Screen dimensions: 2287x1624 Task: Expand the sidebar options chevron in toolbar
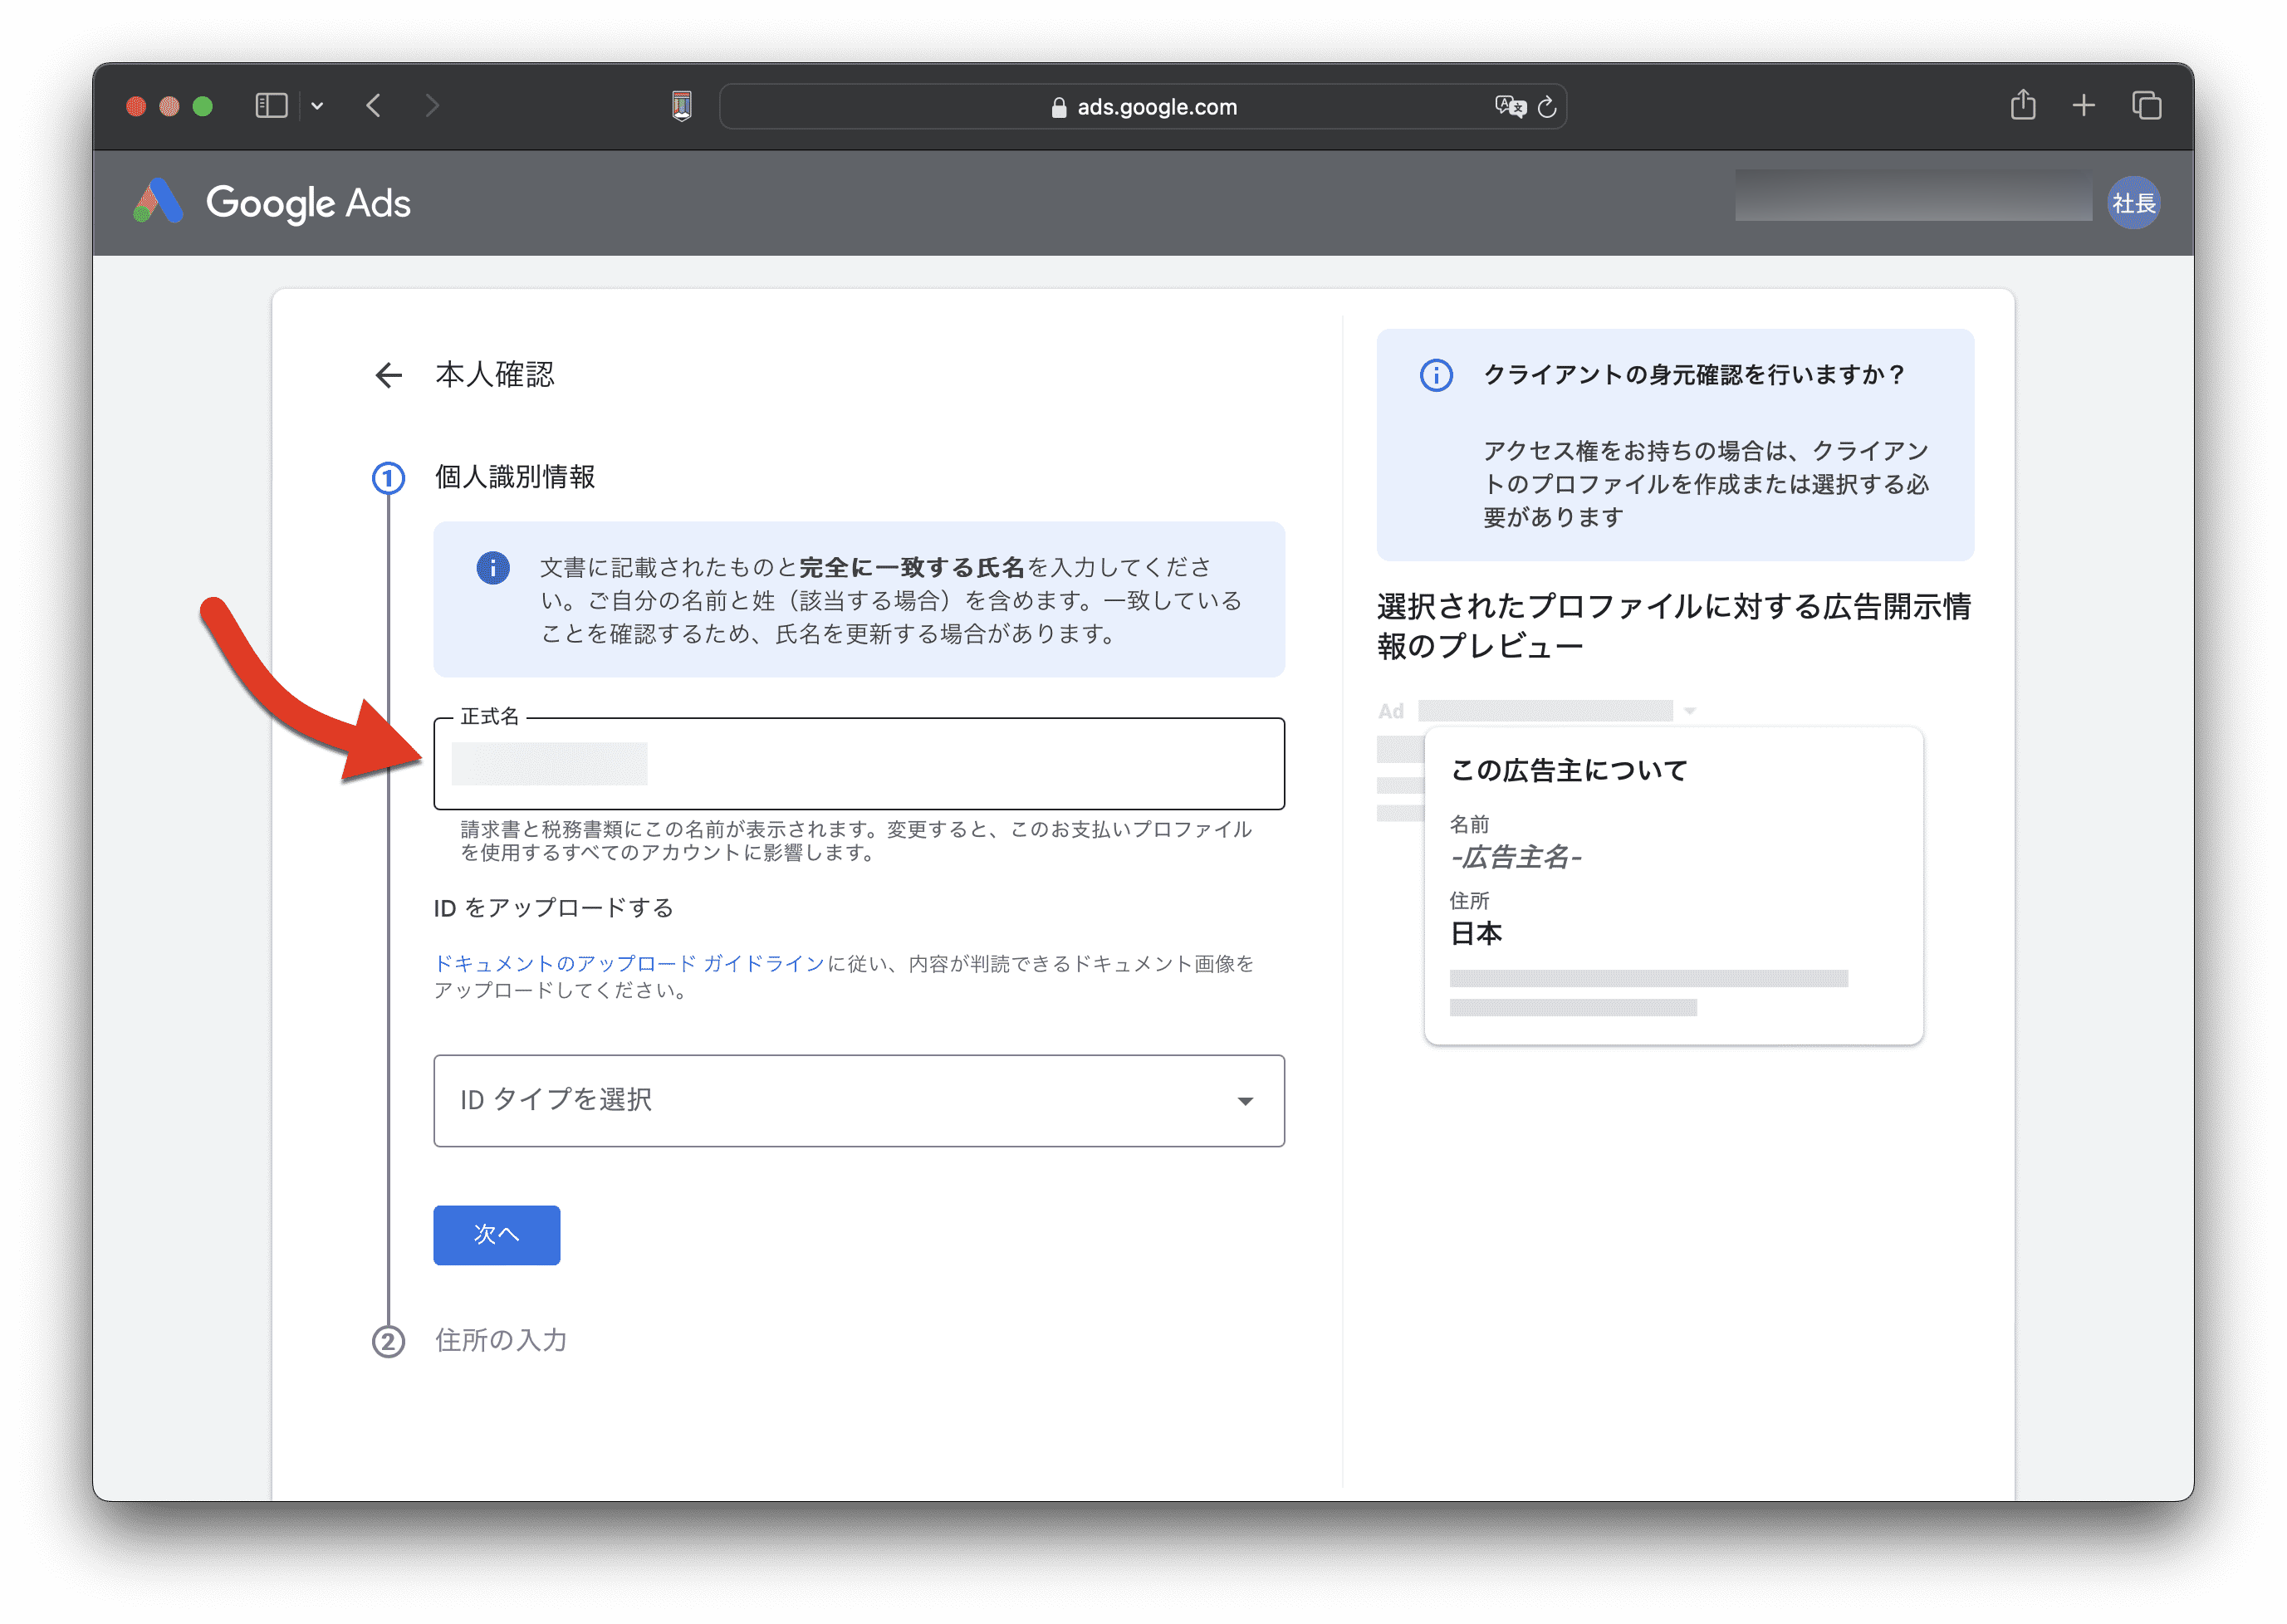[317, 106]
